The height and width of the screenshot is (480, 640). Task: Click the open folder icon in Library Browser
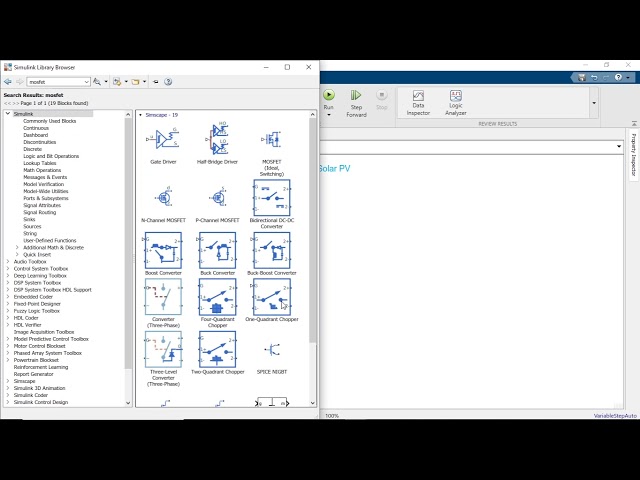pos(136,82)
